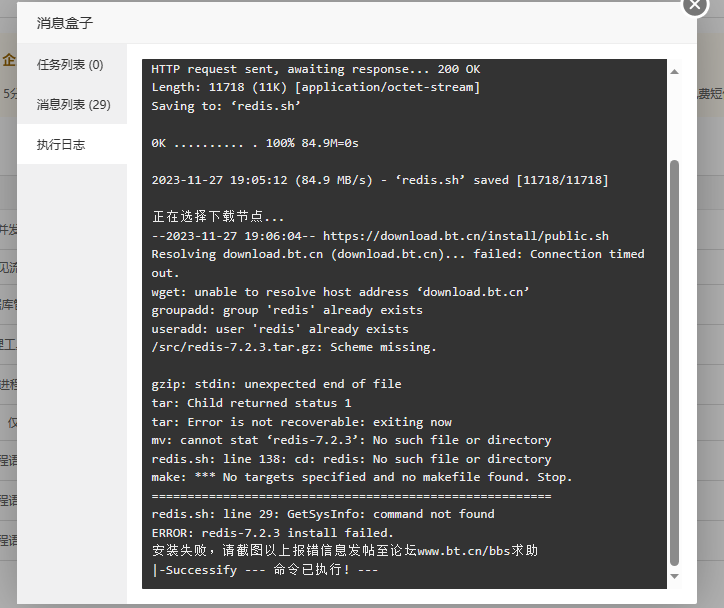Image resolution: width=724 pixels, height=608 pixels.
Task: Close the 消息盒子 dialog with the X icon
Action: [695, 4]
